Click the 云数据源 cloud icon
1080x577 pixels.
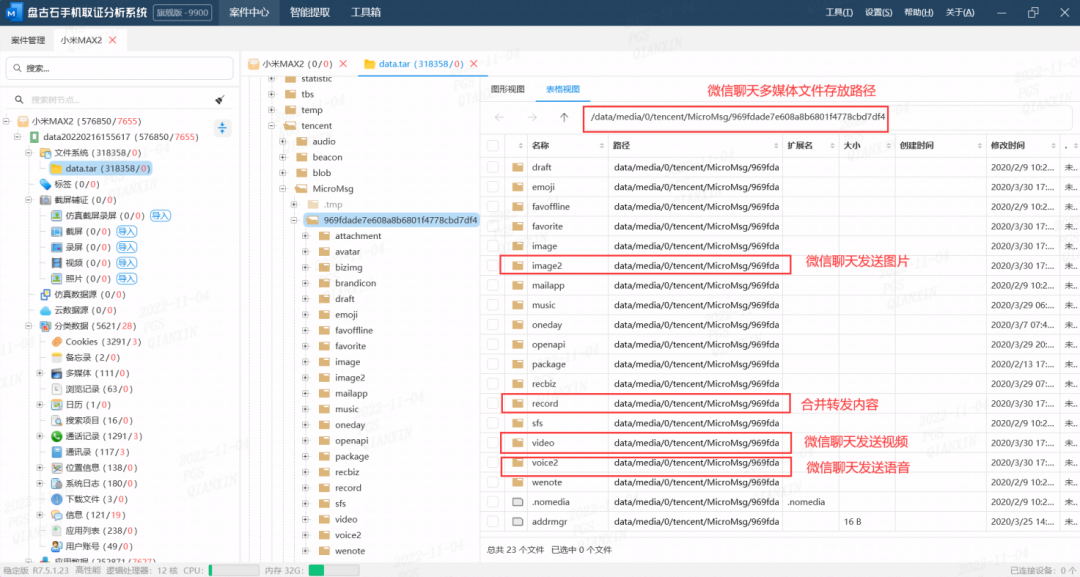[x=45, y=310]
